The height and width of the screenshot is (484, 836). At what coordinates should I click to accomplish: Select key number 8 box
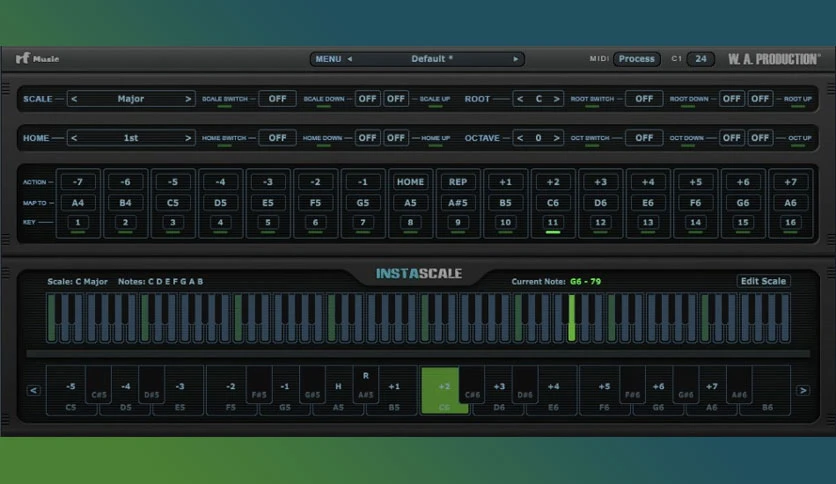410,222
